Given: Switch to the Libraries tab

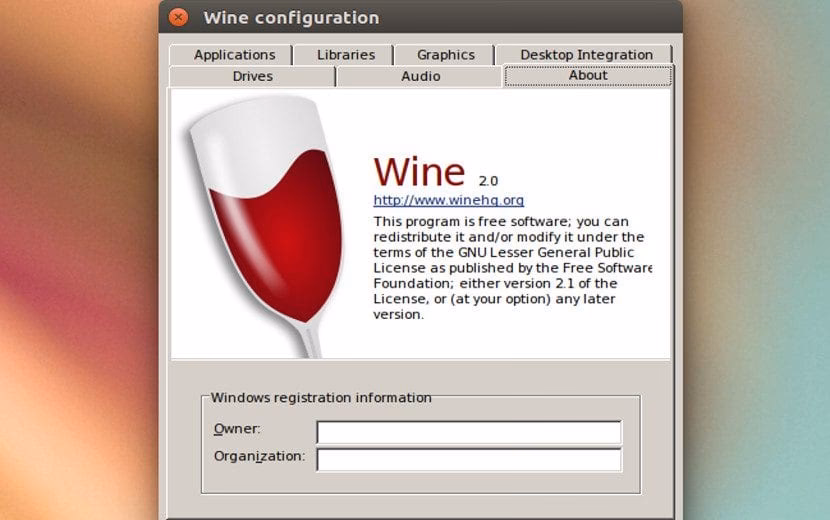Looking at the screenshot, I should [x=344, y=55].
